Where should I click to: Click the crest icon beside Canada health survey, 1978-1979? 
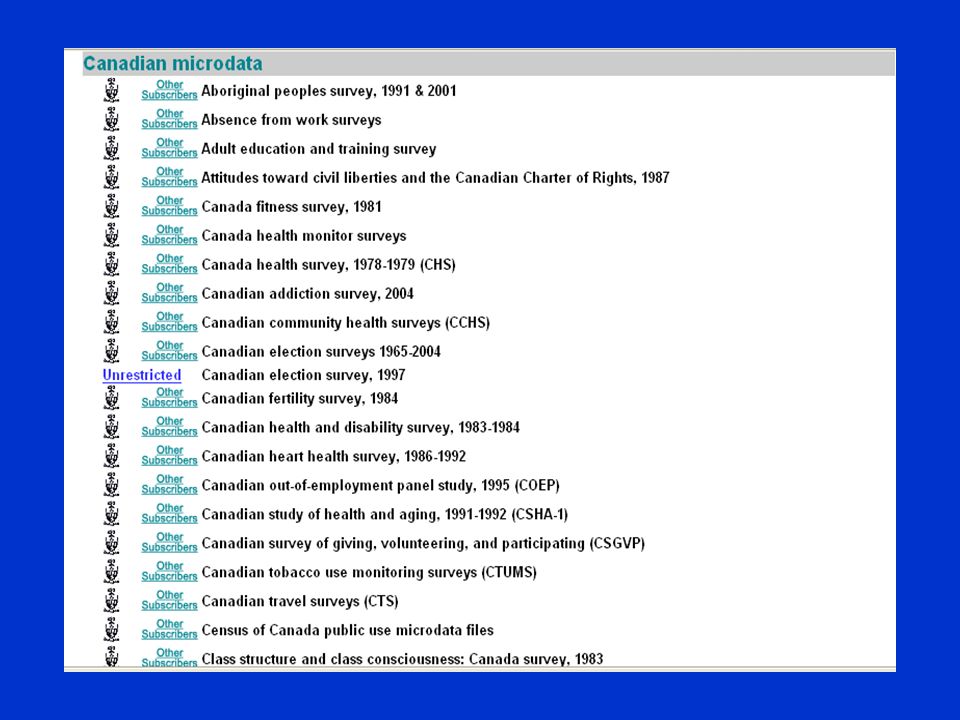pyautogui.click(x=111, y=264)
